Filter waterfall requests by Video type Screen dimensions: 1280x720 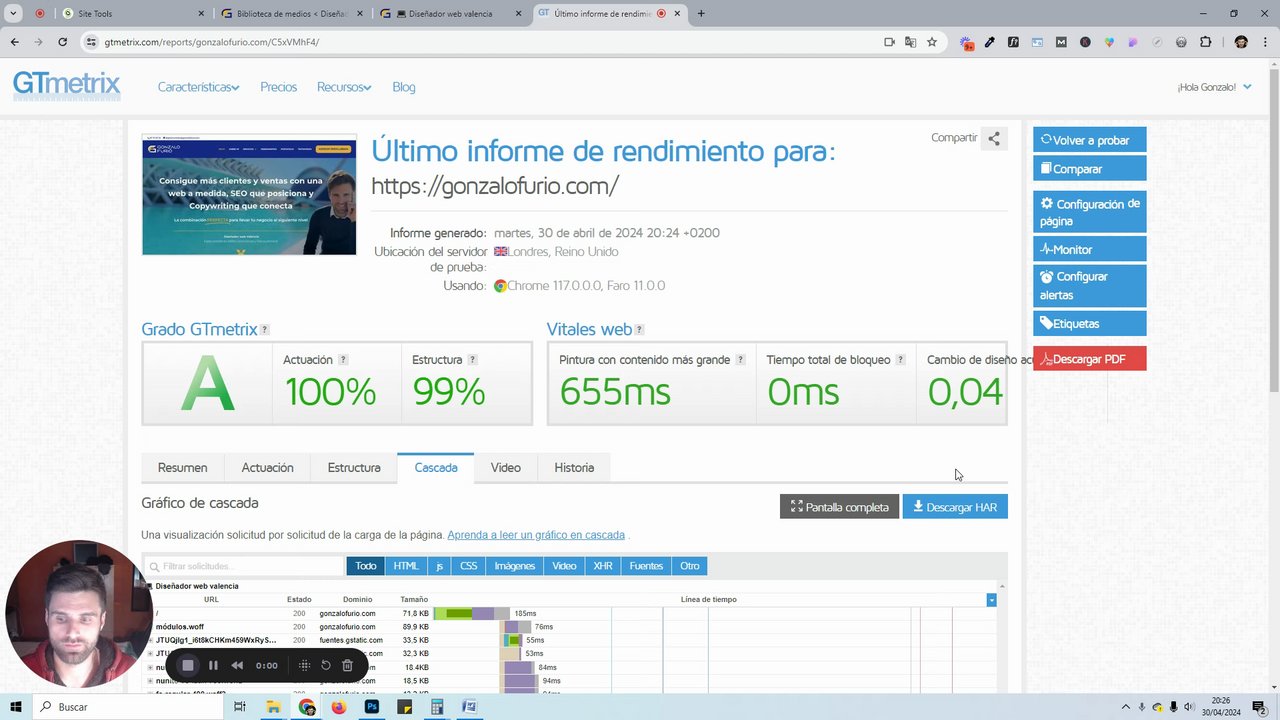tap(564, 566)
